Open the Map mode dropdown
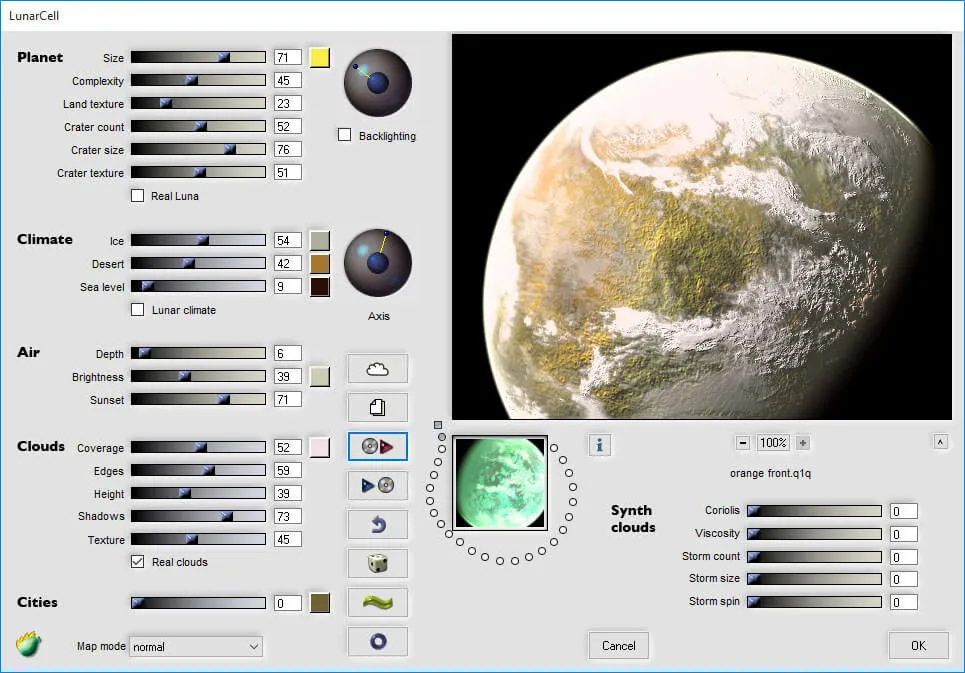 coord(195,647)
